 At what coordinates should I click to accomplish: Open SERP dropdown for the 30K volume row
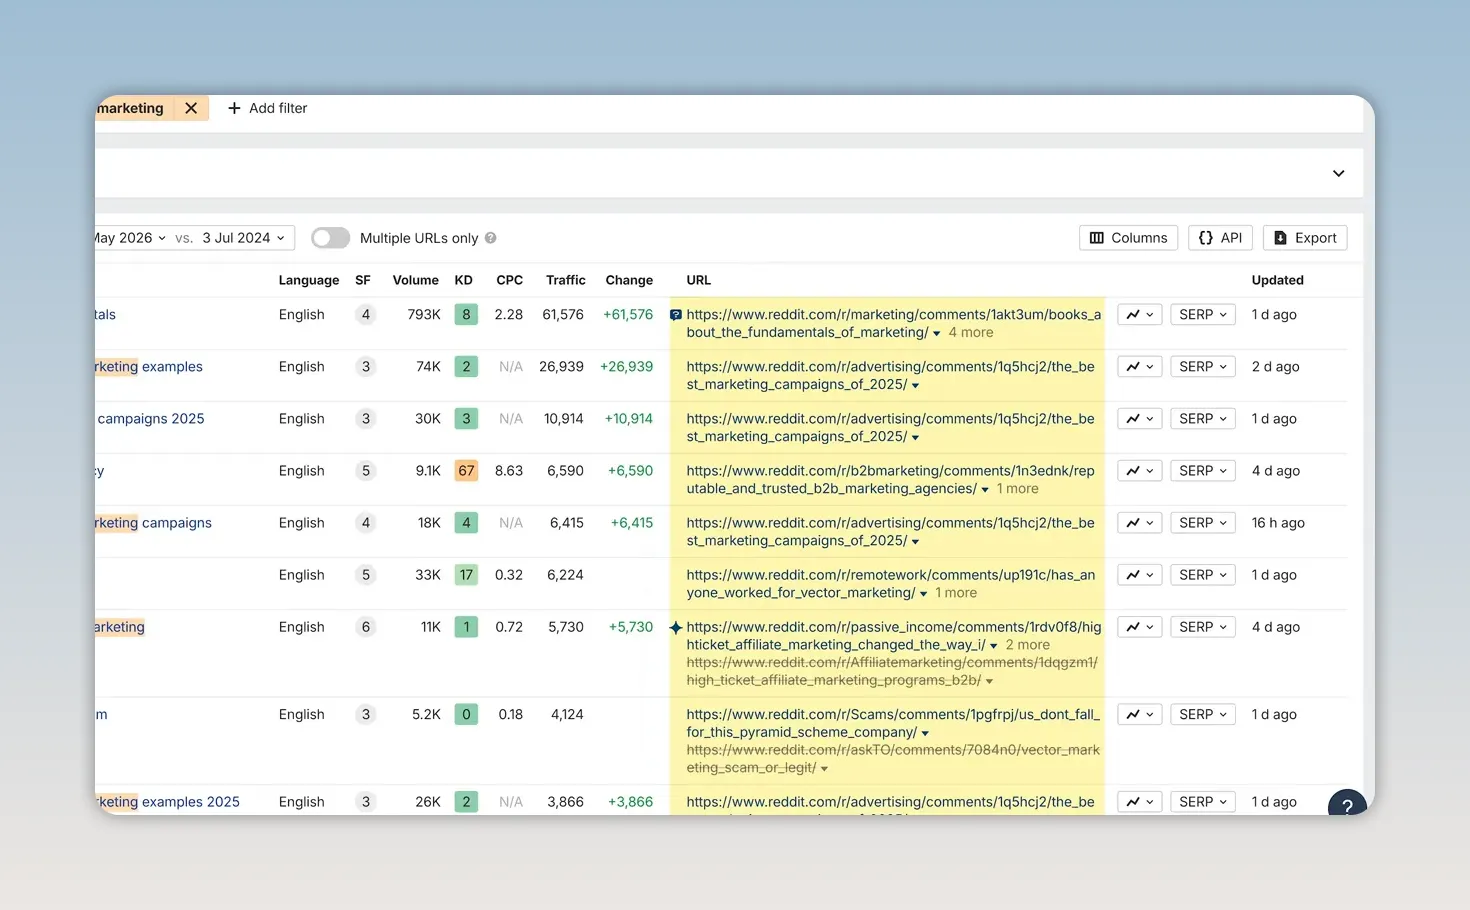[1203, 419]
